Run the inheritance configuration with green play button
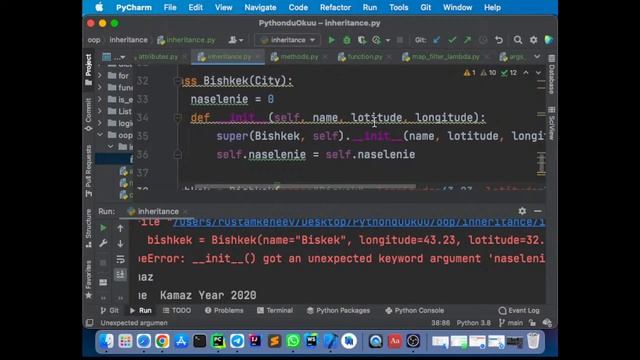The image size is (640, 360). coord(331,40)
